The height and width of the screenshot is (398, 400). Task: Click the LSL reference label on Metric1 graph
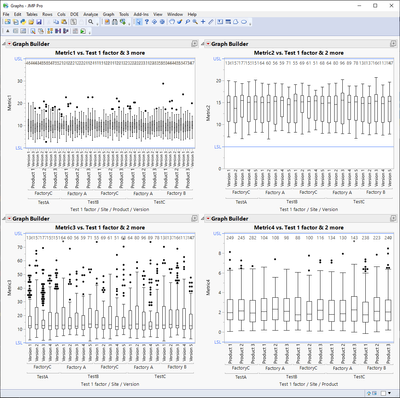(x=19, y=148)
